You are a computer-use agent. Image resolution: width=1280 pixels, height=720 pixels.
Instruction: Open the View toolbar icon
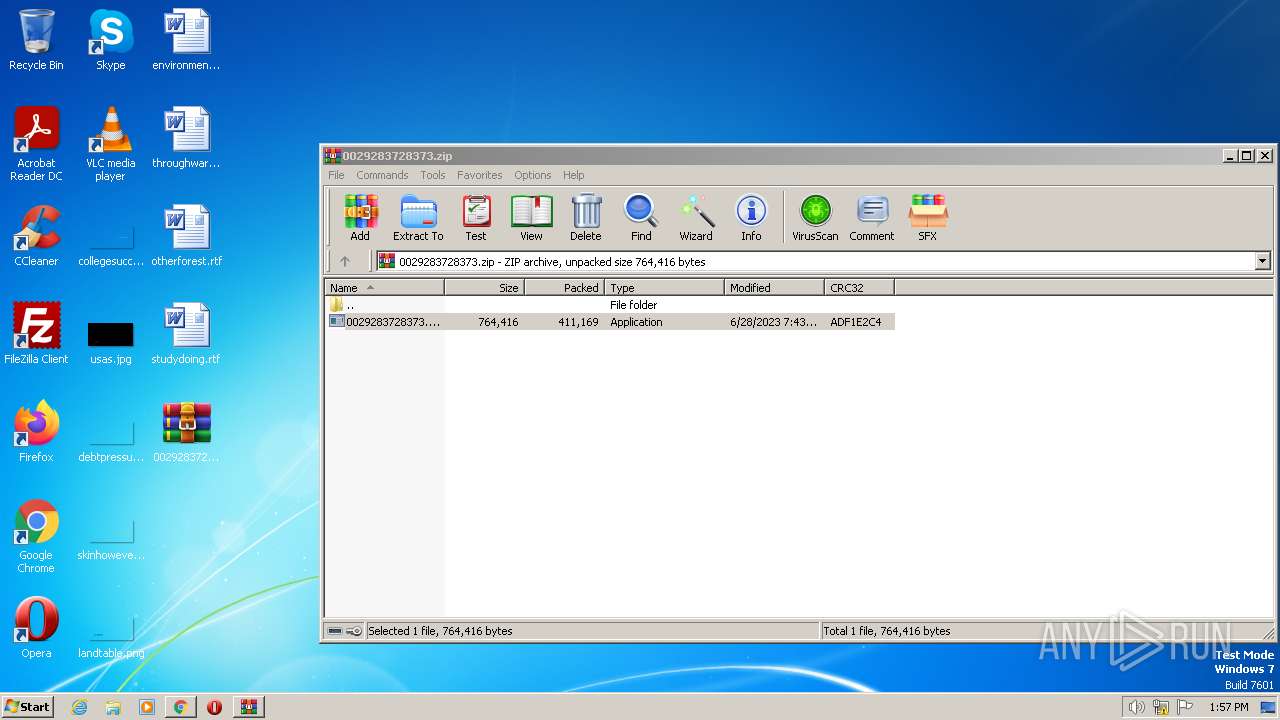pyautogui.click(x=531, y=218)
